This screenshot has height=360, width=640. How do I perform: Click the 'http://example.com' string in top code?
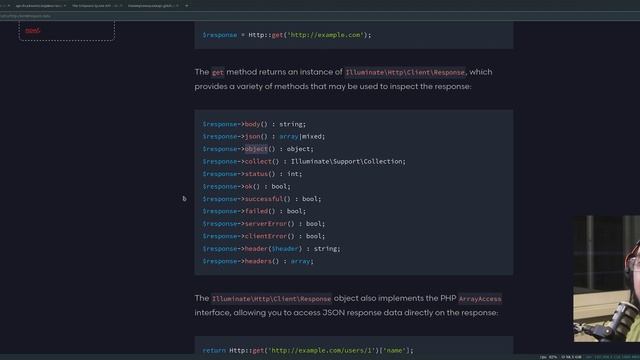(326, 35)
